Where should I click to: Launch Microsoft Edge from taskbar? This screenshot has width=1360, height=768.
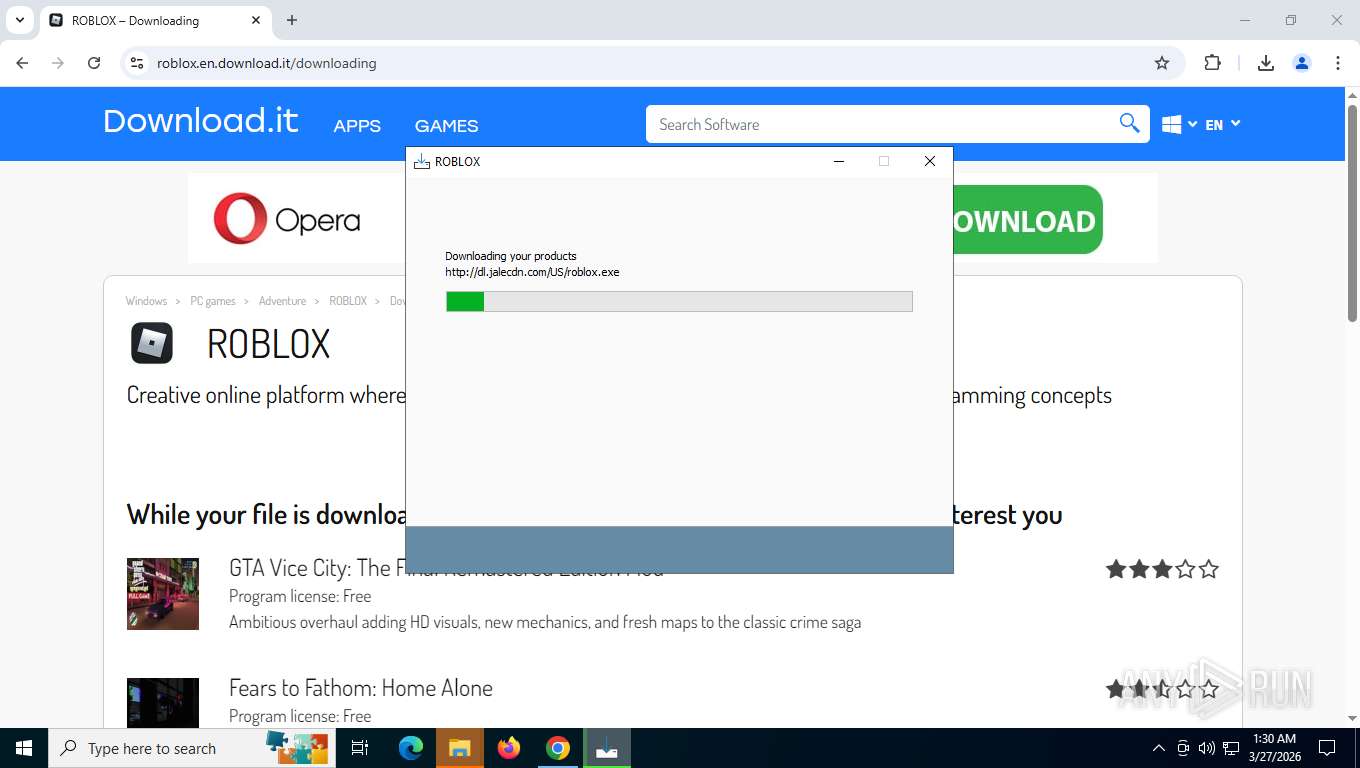tap(410, 748)
